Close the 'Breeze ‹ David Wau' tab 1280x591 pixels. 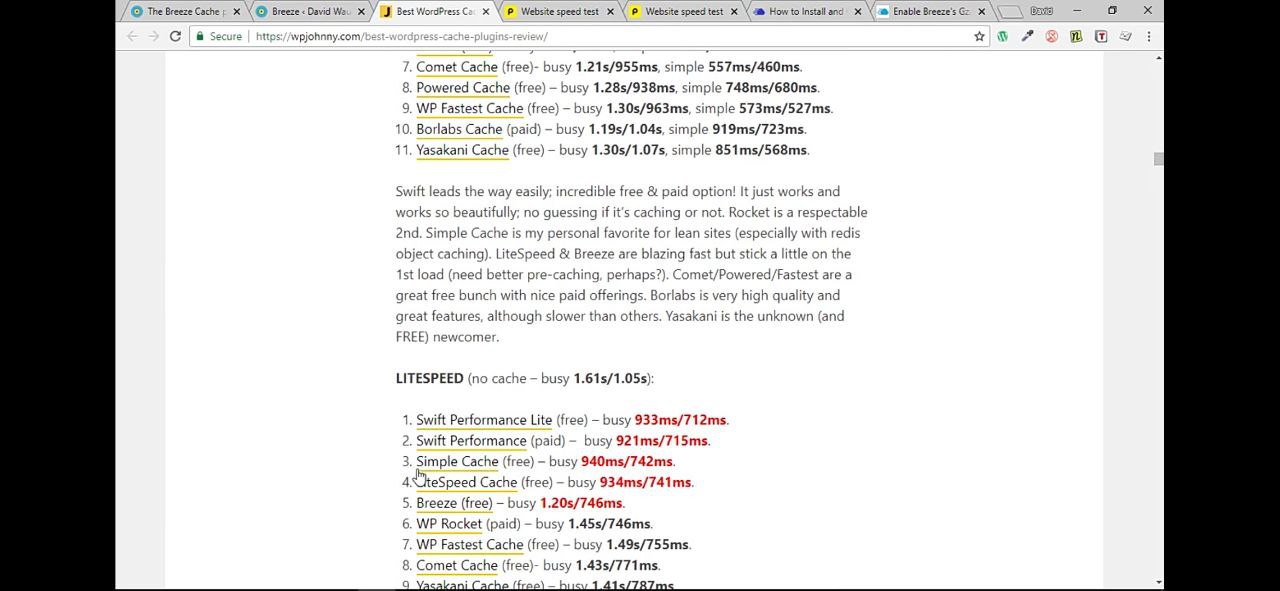[x=361, y=11]
